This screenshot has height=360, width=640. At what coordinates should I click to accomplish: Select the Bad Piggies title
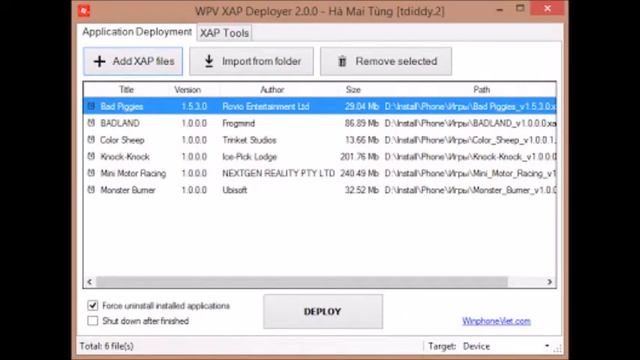pyautogui.click(x=122, y=107)
